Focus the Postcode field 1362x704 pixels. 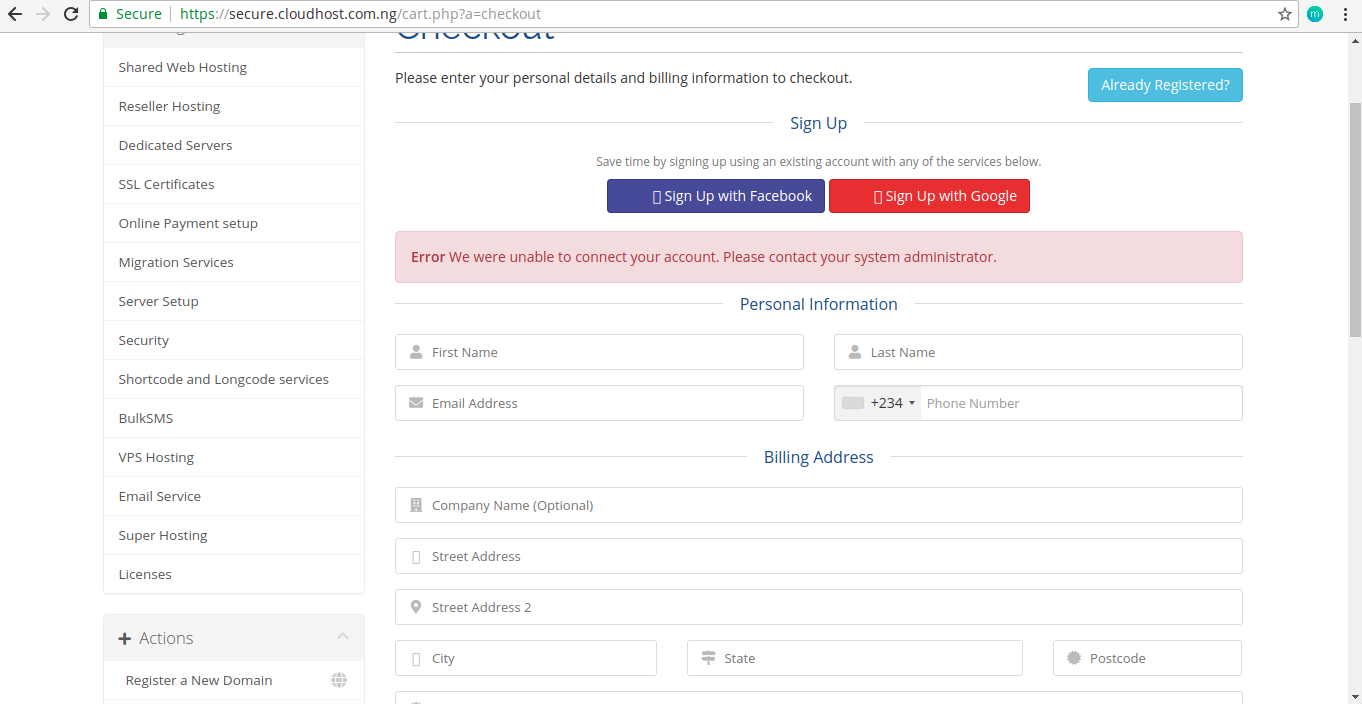(x=1147, y=658)
